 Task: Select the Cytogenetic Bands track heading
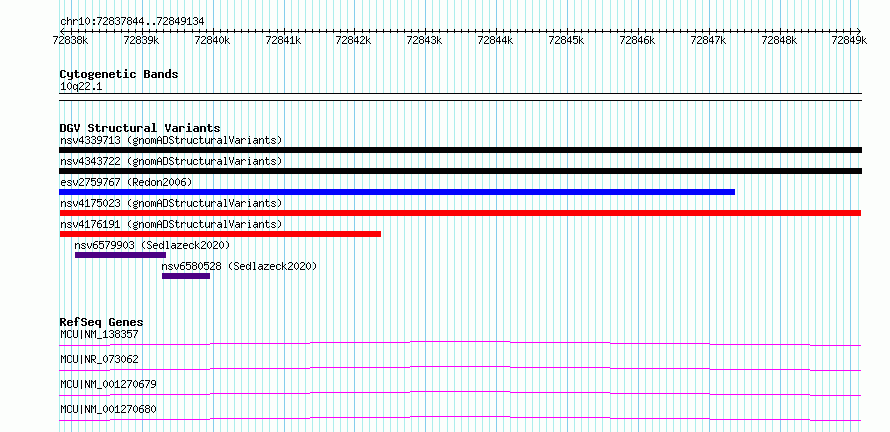pos(119,74)
